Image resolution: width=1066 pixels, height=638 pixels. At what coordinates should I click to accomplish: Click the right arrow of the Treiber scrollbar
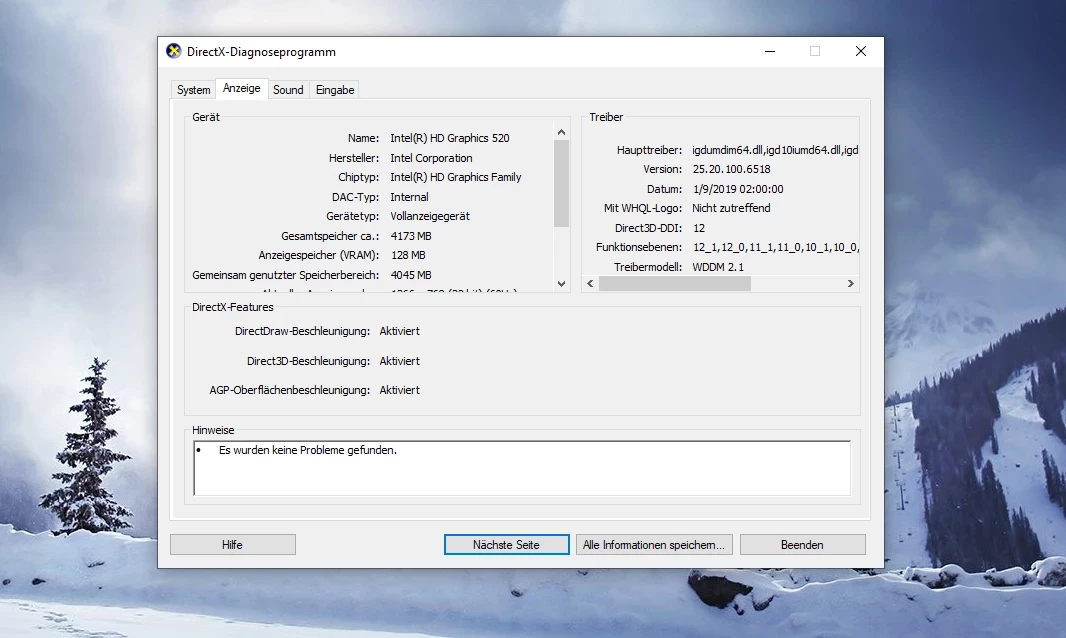tap(850, 284)
